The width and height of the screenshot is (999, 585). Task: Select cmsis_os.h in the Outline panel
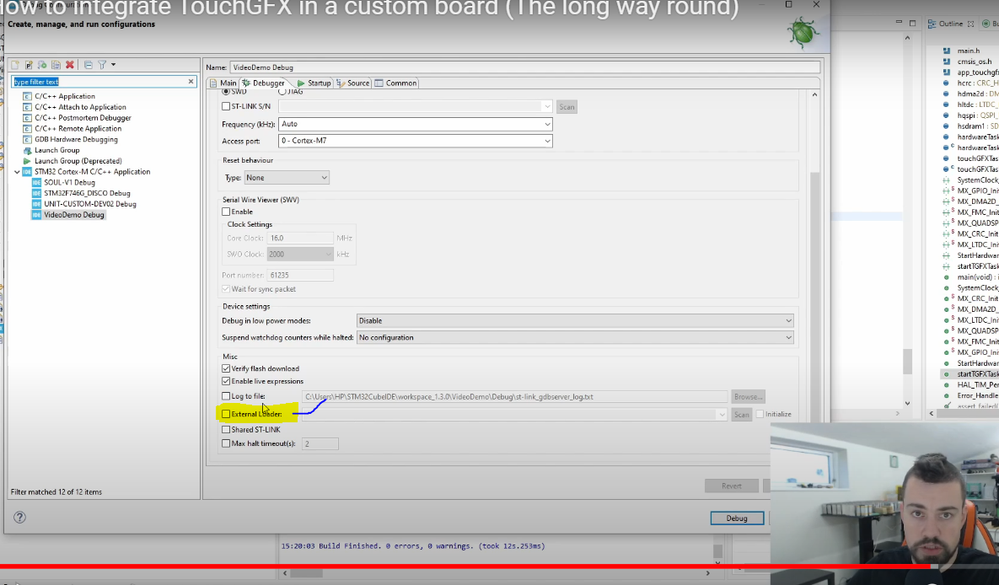point(974,62)
